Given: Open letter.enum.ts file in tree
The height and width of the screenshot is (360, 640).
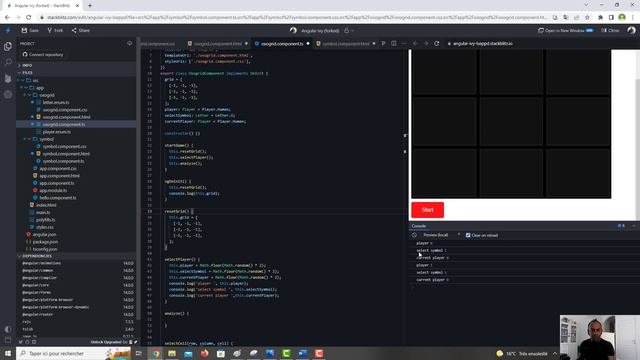Looking at the screenshot, I should [x=56, y=102].
